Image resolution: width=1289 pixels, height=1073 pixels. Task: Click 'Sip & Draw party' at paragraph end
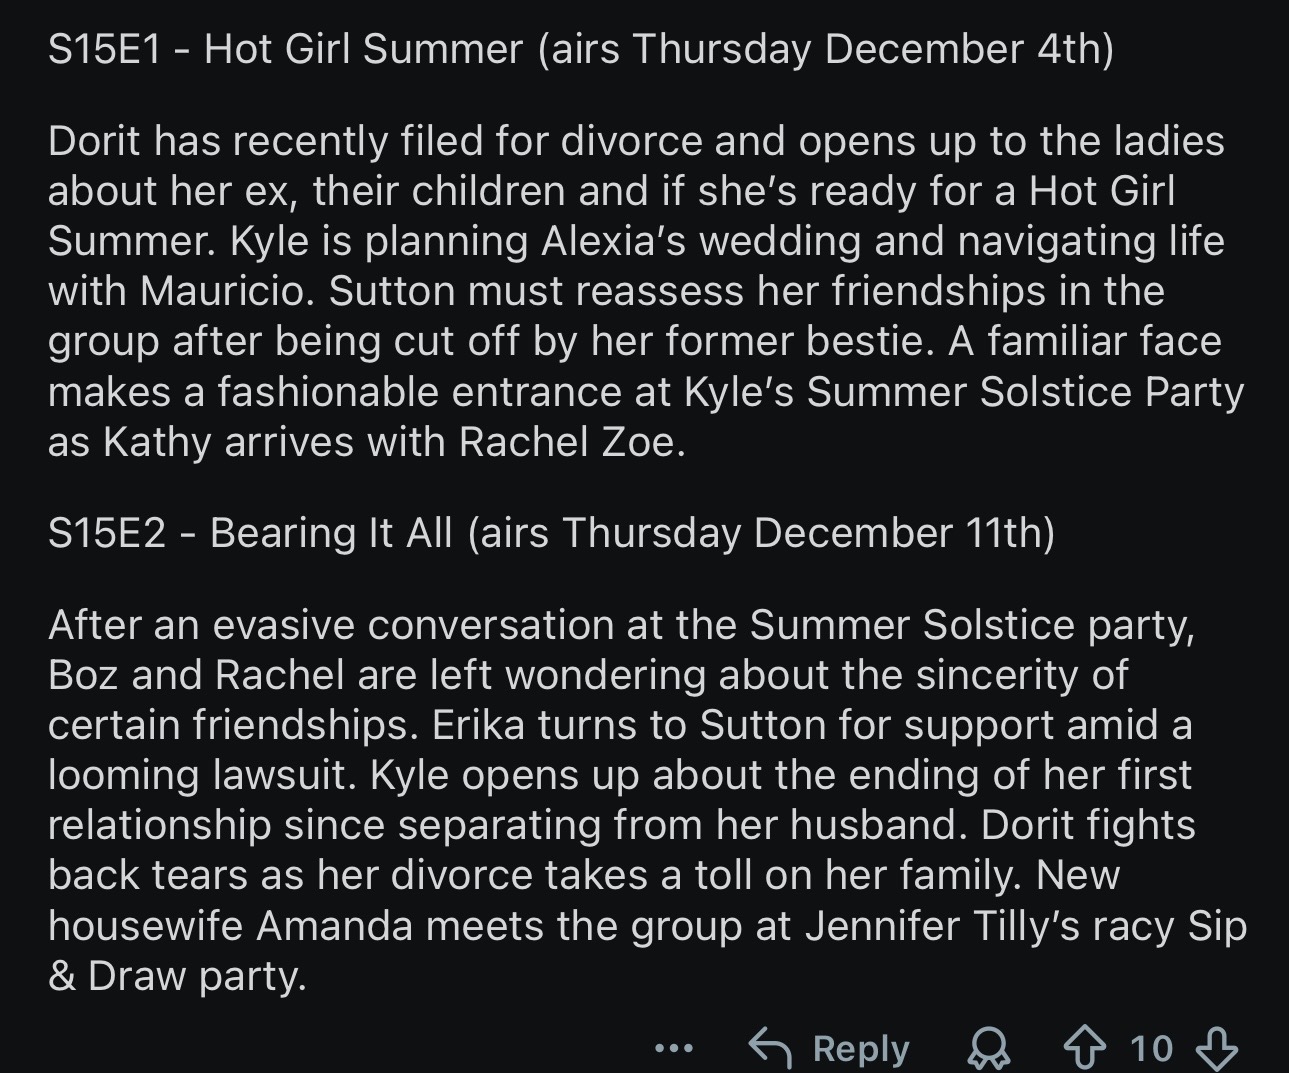point(175,975)
